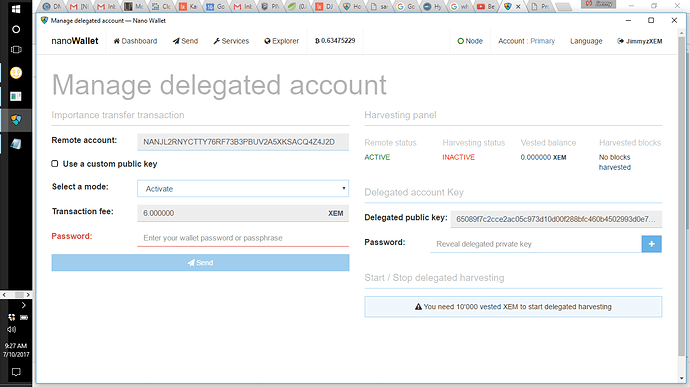Click the 9:27 AM clock
The image size is (690, 387).
pos(16,346)
